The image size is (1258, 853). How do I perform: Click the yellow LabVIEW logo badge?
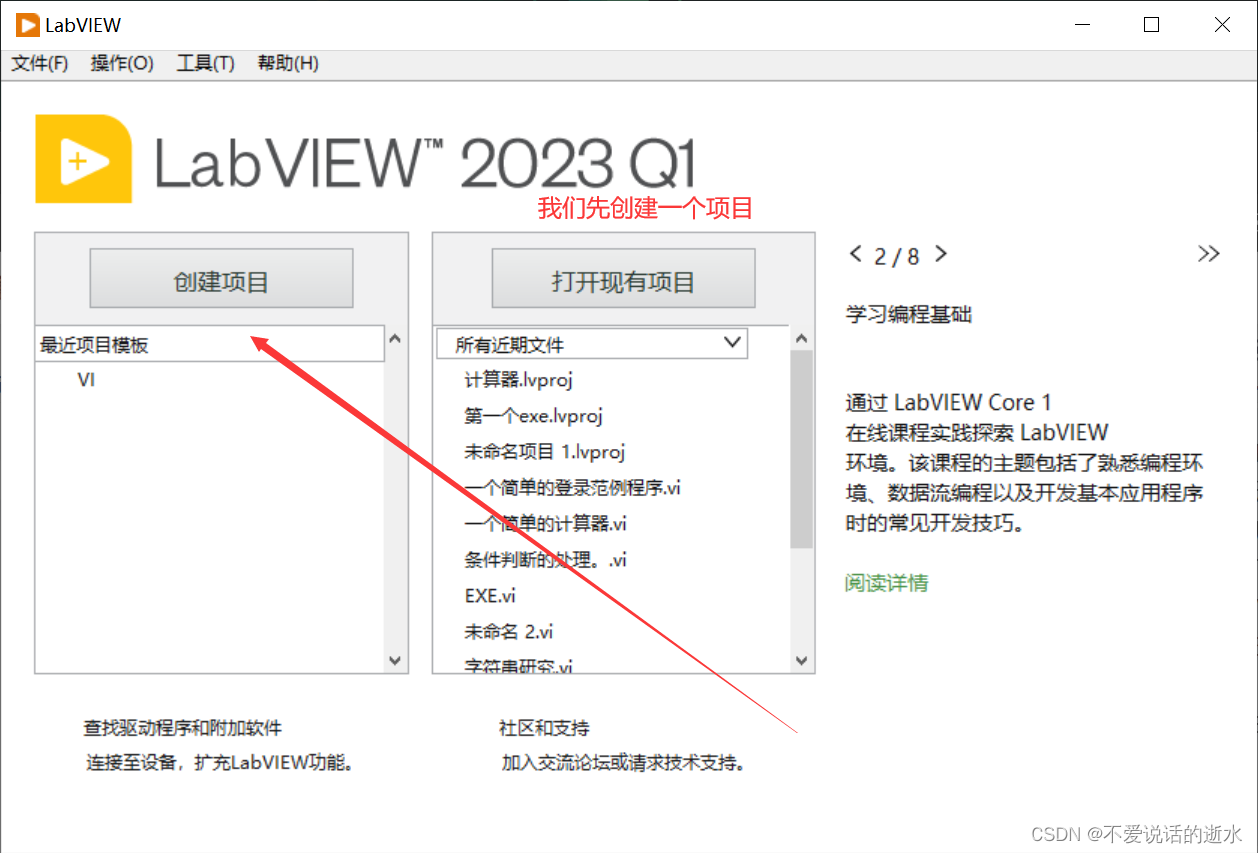83,159
